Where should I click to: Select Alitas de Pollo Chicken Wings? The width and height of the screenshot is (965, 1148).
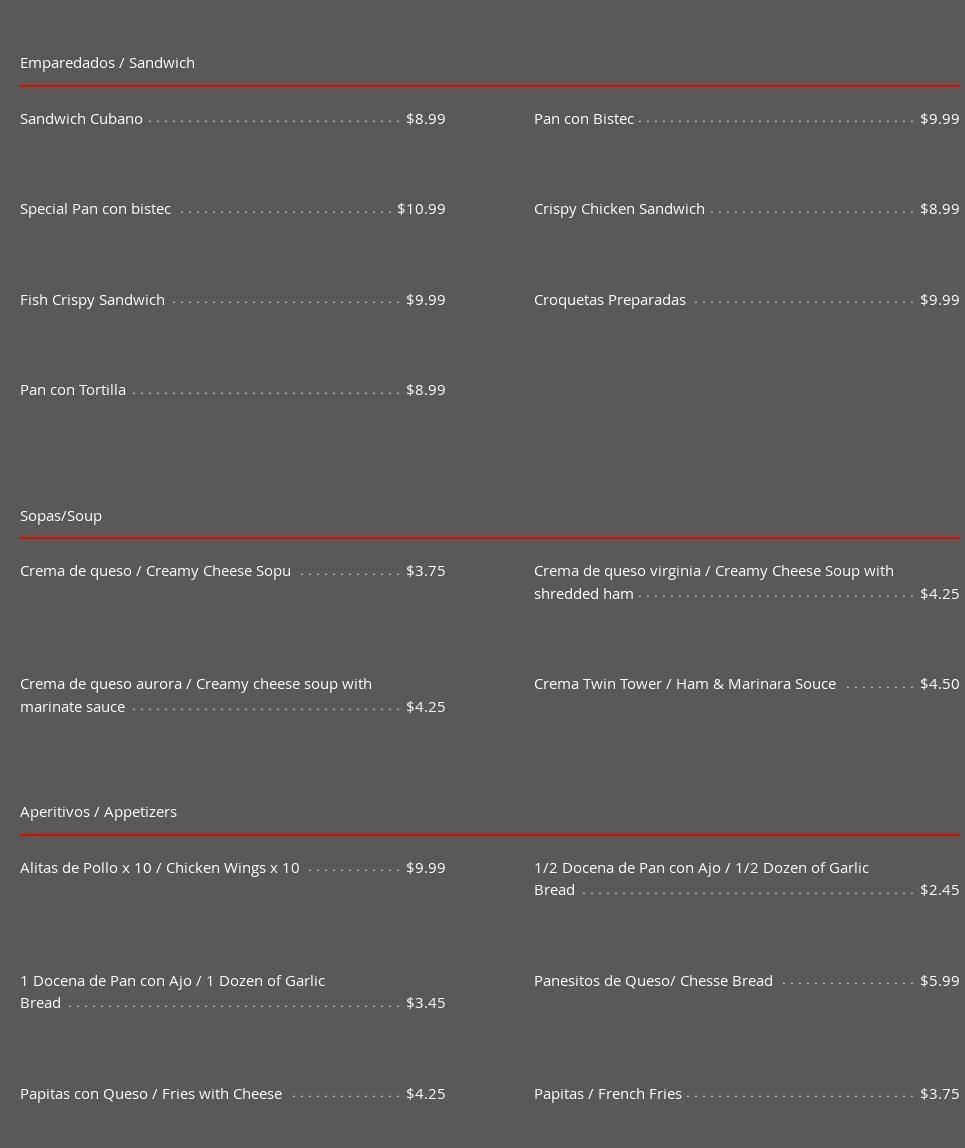(x=160, y=868)
